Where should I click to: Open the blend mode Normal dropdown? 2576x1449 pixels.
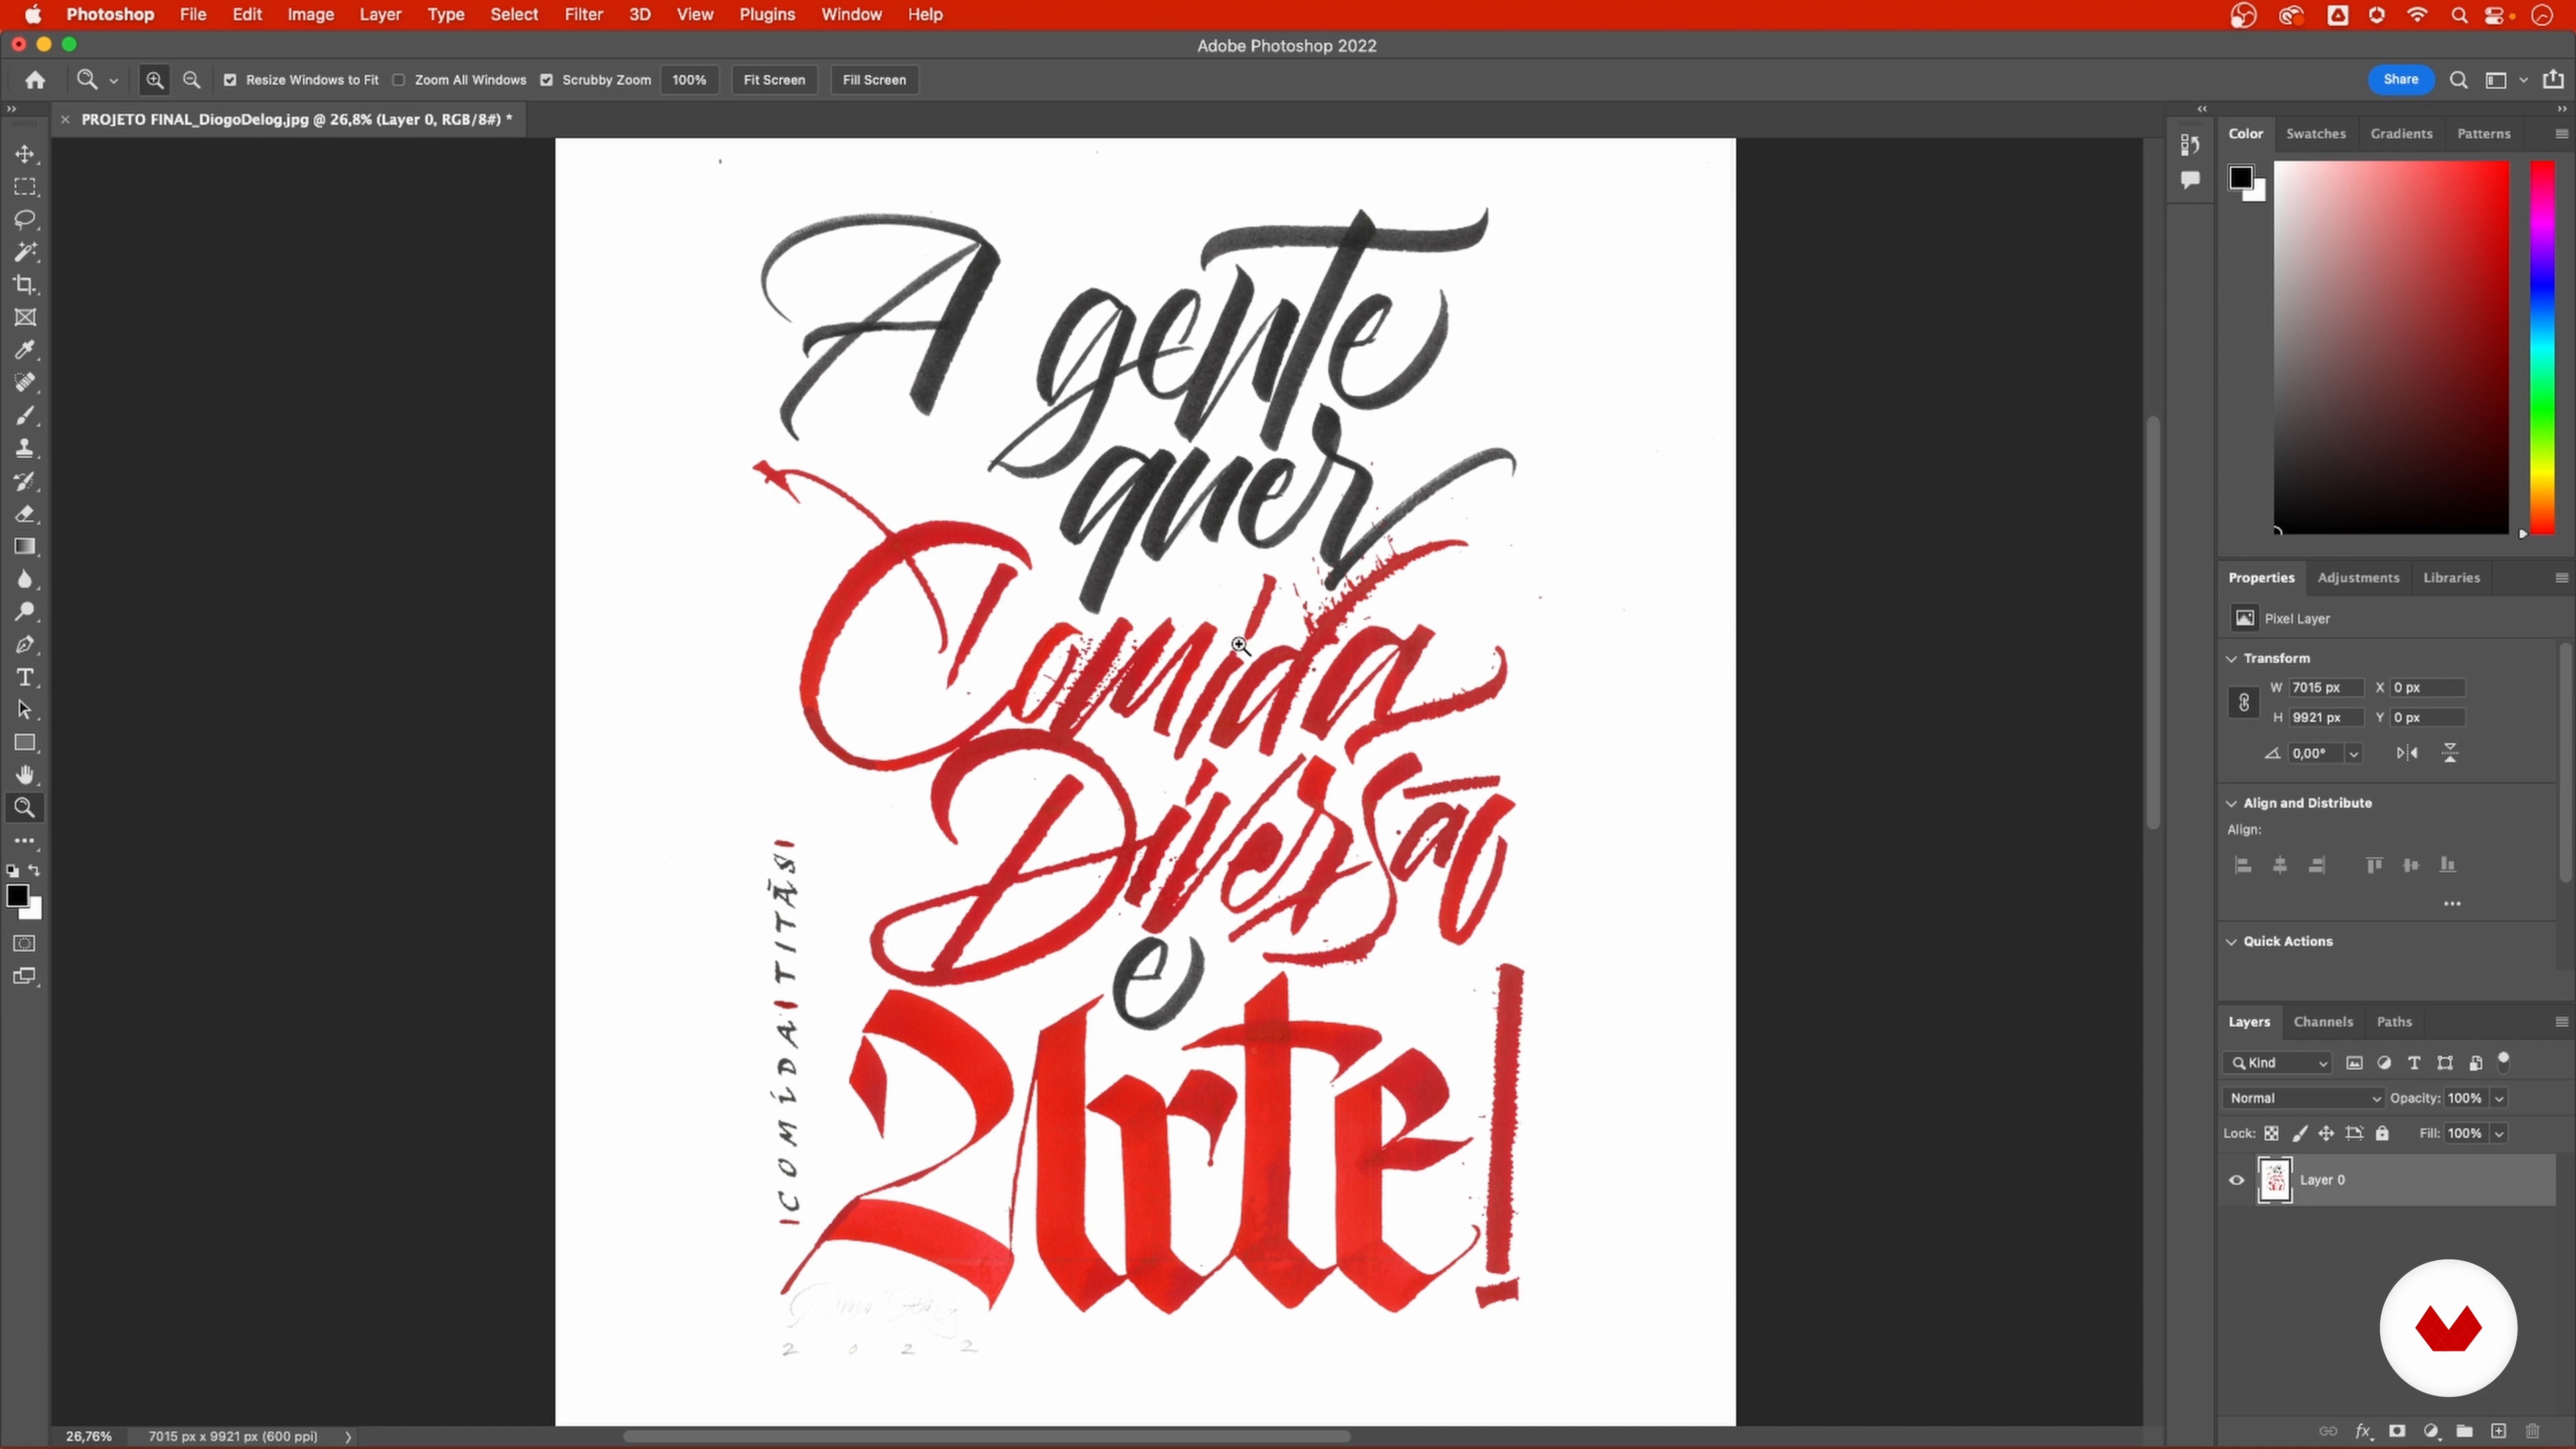tap(2303, 1098)
